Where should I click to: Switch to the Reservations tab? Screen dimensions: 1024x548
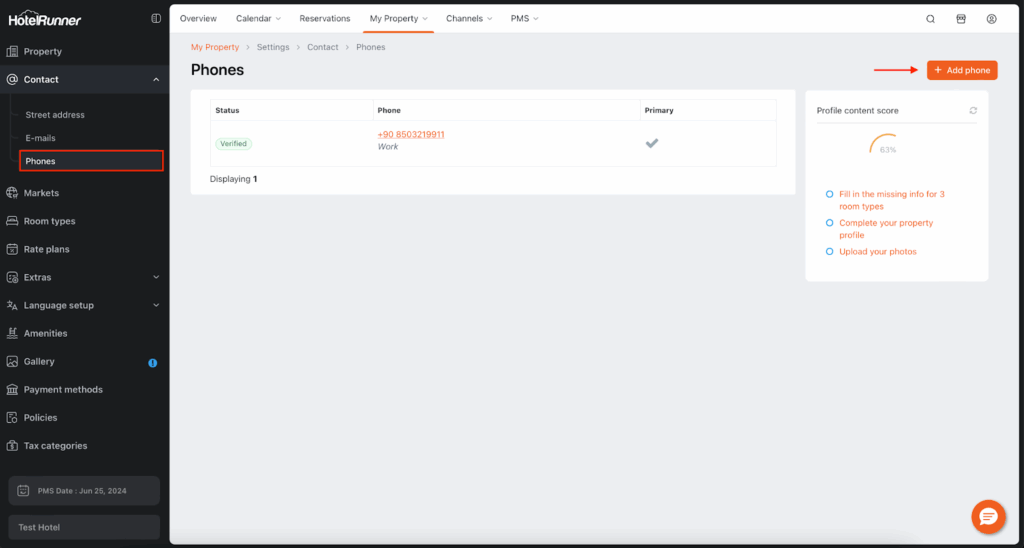click(325, 19)
